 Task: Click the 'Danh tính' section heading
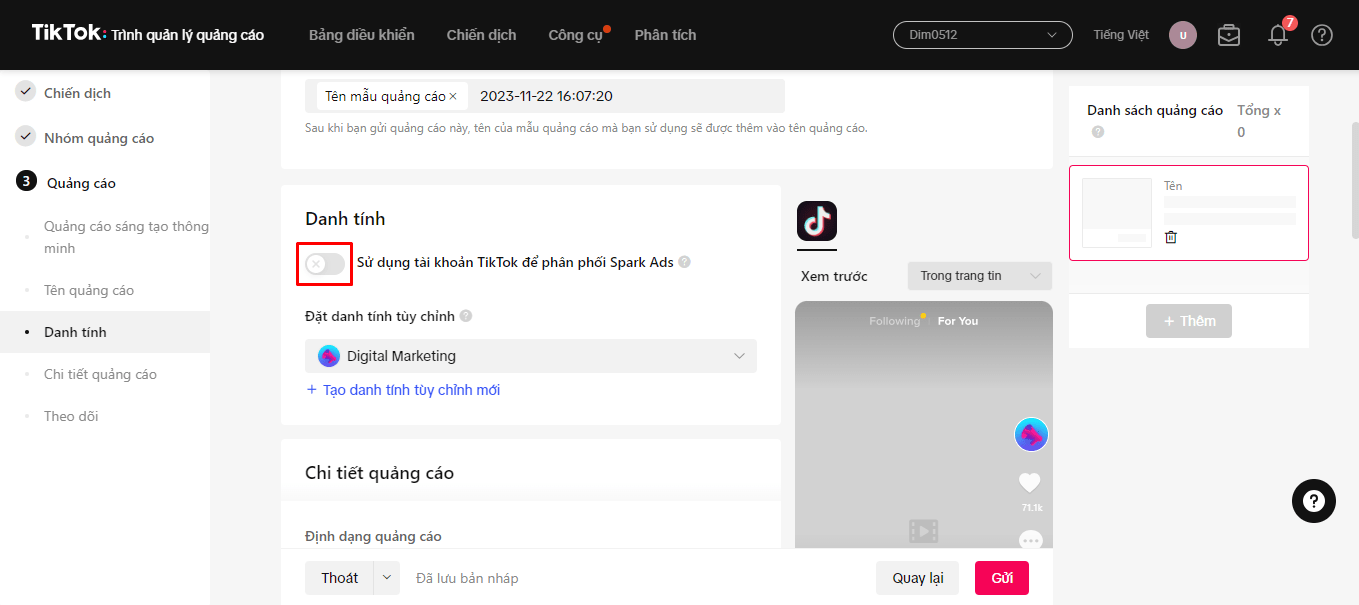345,219
